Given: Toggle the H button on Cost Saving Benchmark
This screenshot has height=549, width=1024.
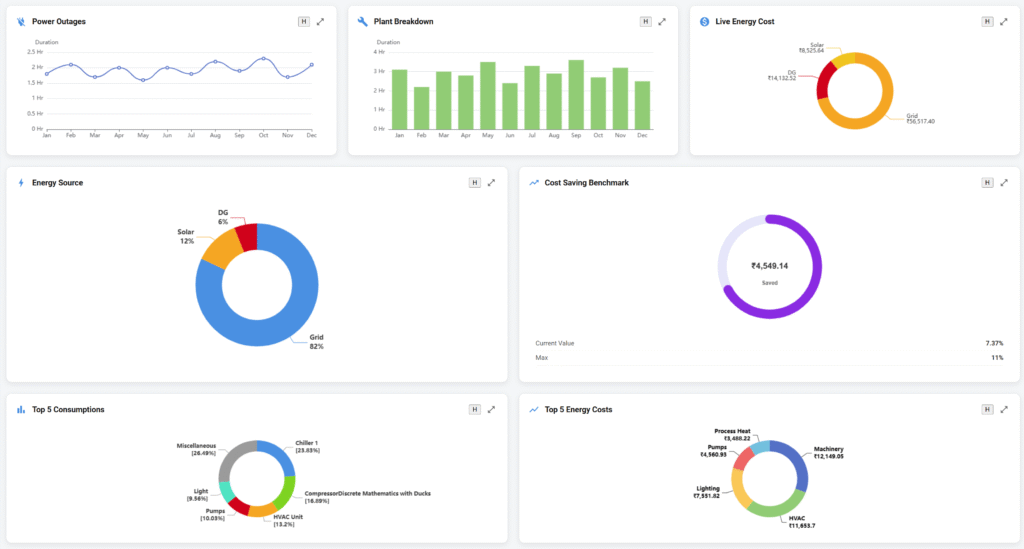Looking at the screenshot, I should (x=988, y=183).
